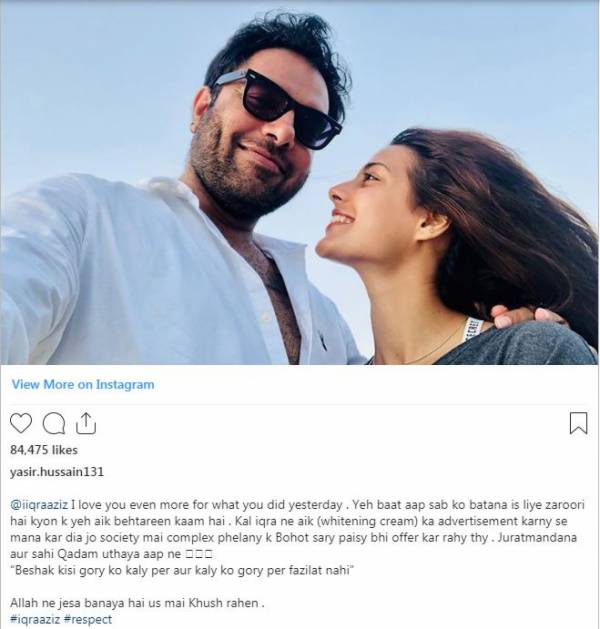
Task: Click the man's sunglasses in photo
Action: coord(278,108)
